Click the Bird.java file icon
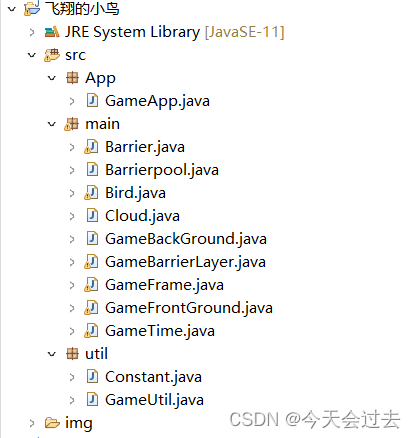The image size is (416, 438). click(x=91, y=193)
